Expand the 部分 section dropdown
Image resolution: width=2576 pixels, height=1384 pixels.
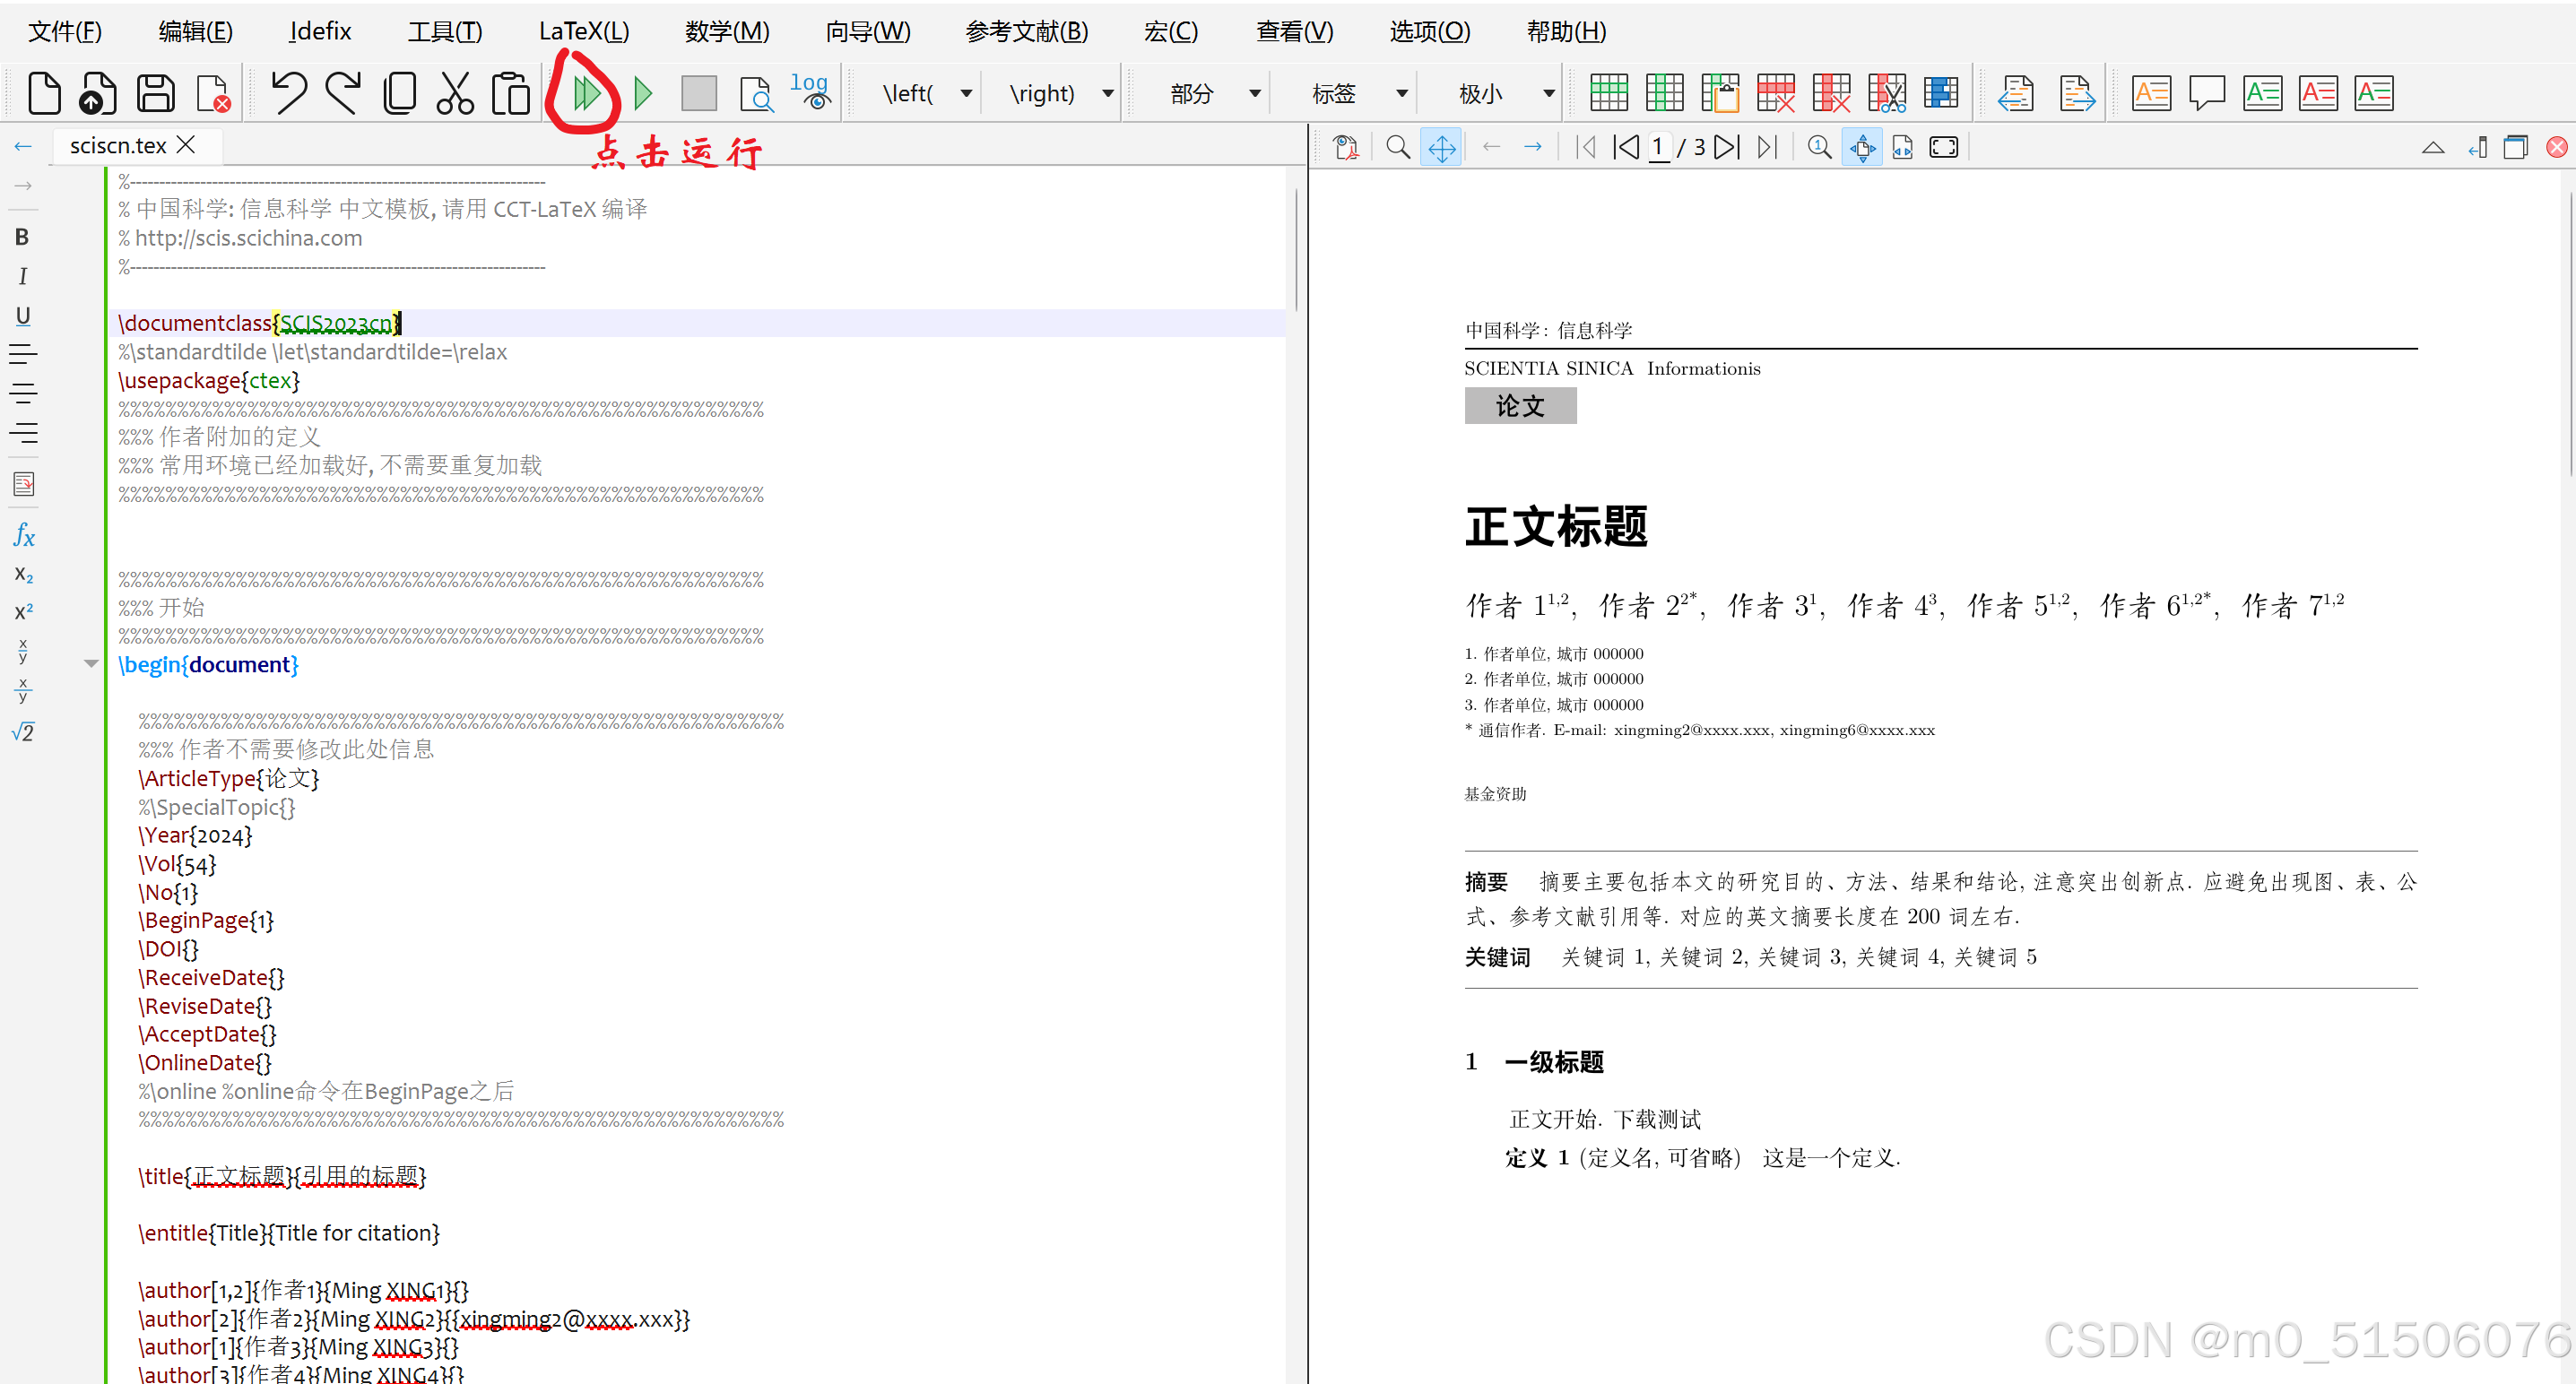(1254, 94)
